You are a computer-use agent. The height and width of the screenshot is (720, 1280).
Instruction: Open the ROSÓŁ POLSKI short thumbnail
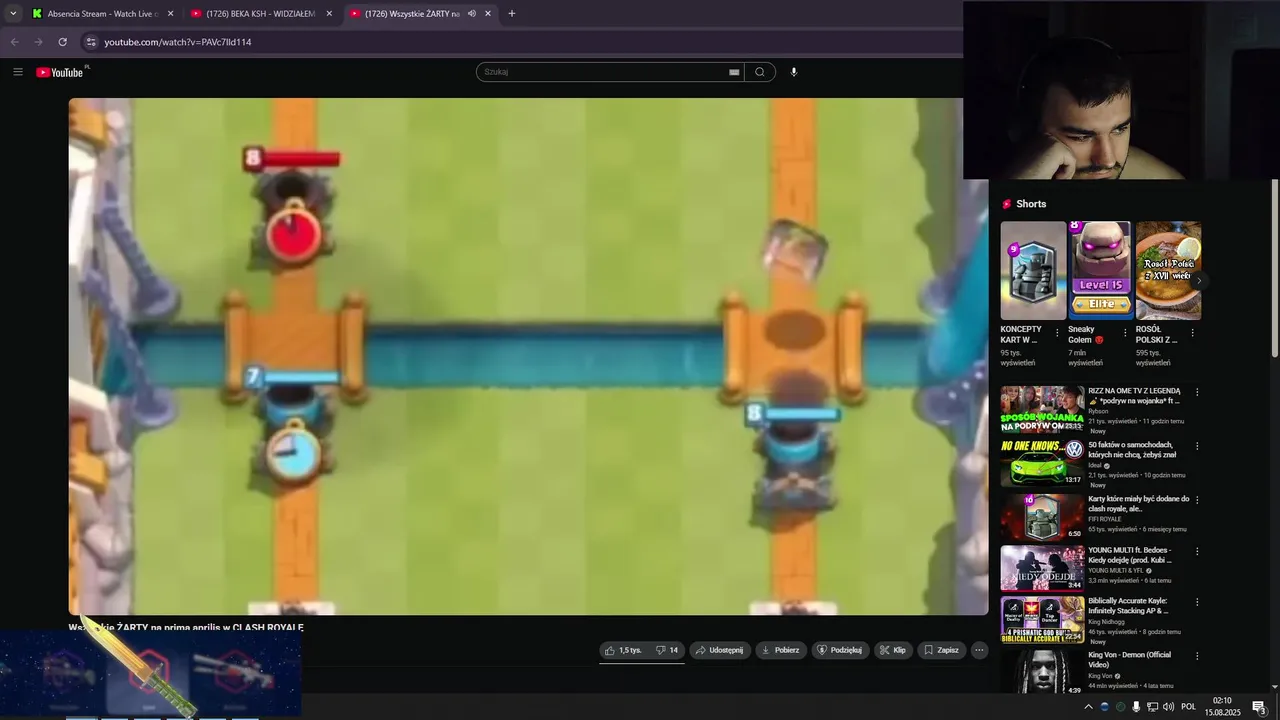(1168, 270)
